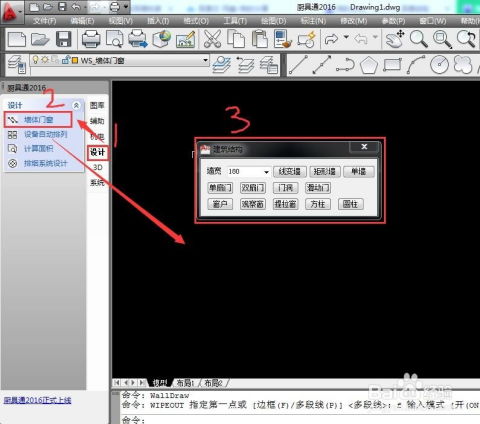480x424 pixels.
Task: Switch to the 图库 side tab
Action: (x=97, y=105)
